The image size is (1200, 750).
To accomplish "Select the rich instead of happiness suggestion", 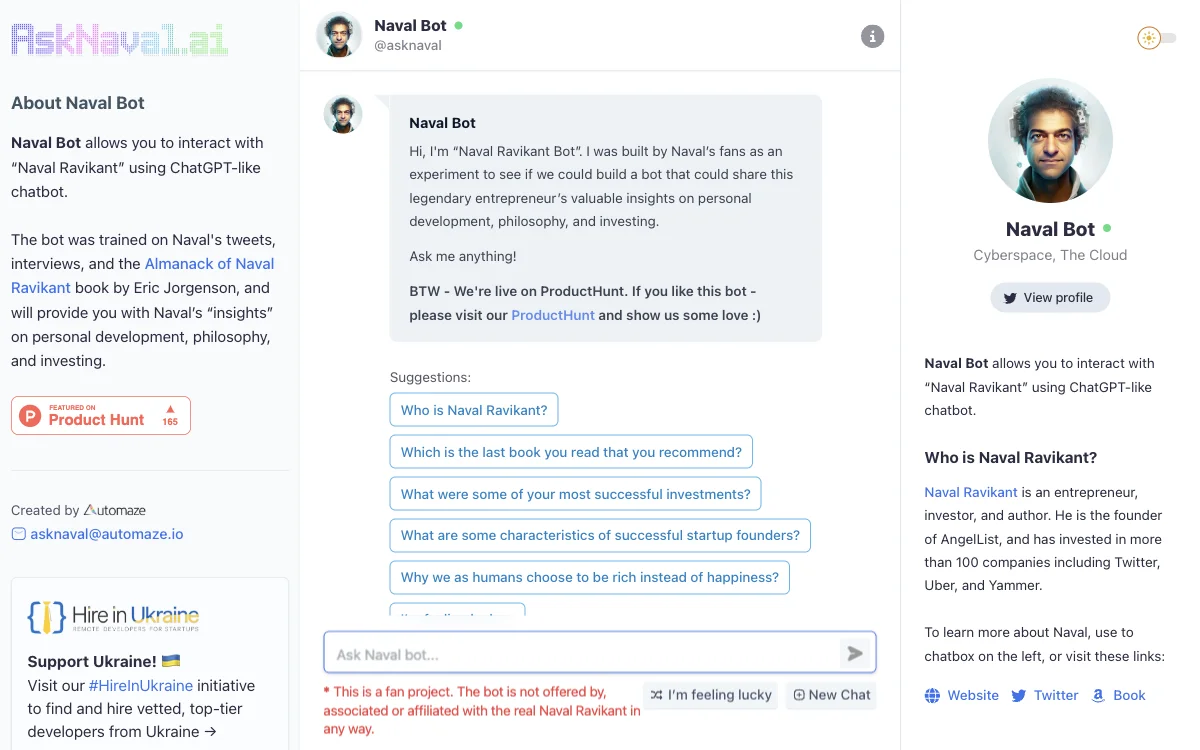I will [590, 577].
